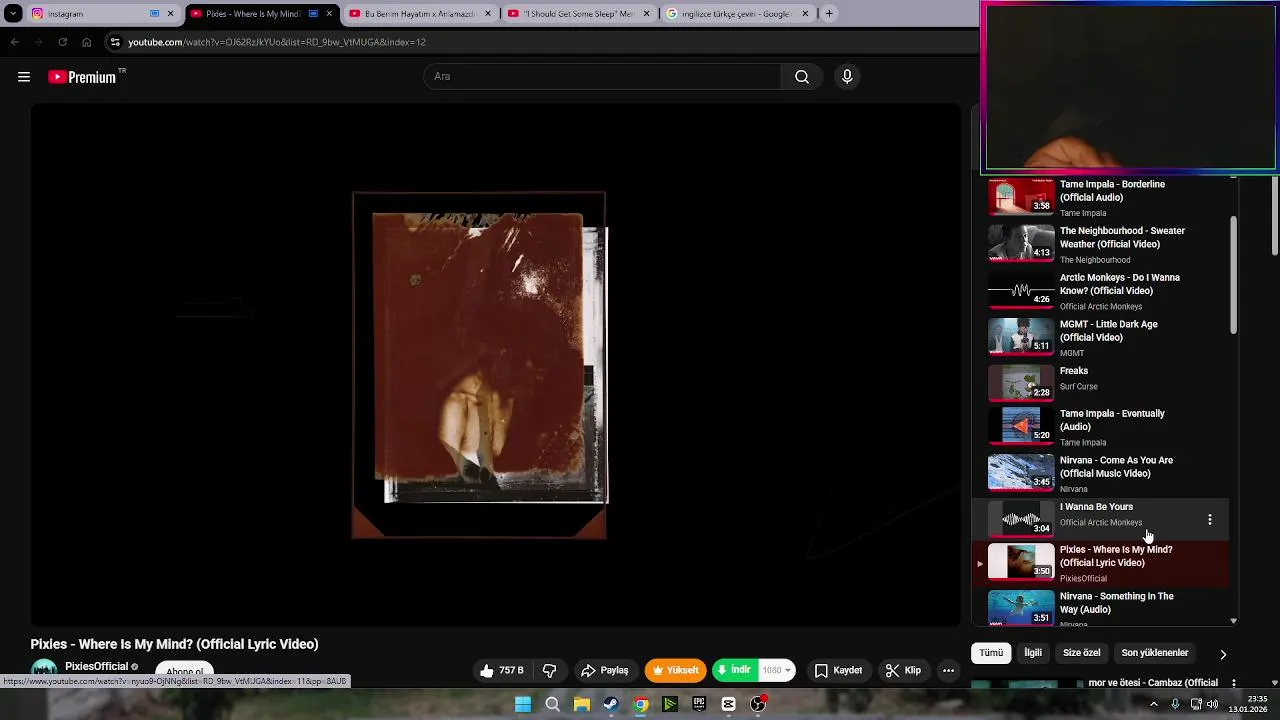The width and height of the screenshot is (1280, 720).
Task: Like the video with 757 B thumbs-up
Action: [502, 670]
